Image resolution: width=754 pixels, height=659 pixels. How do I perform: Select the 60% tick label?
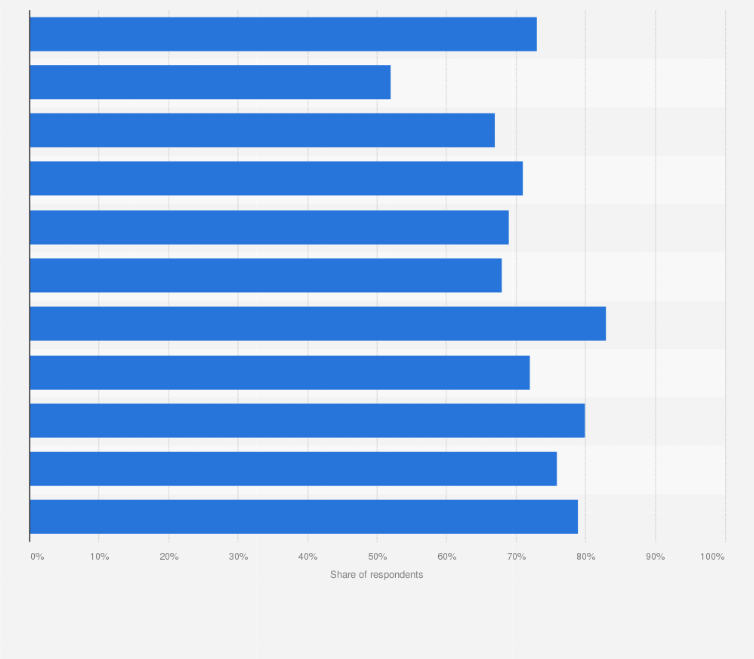coord(446,556)
